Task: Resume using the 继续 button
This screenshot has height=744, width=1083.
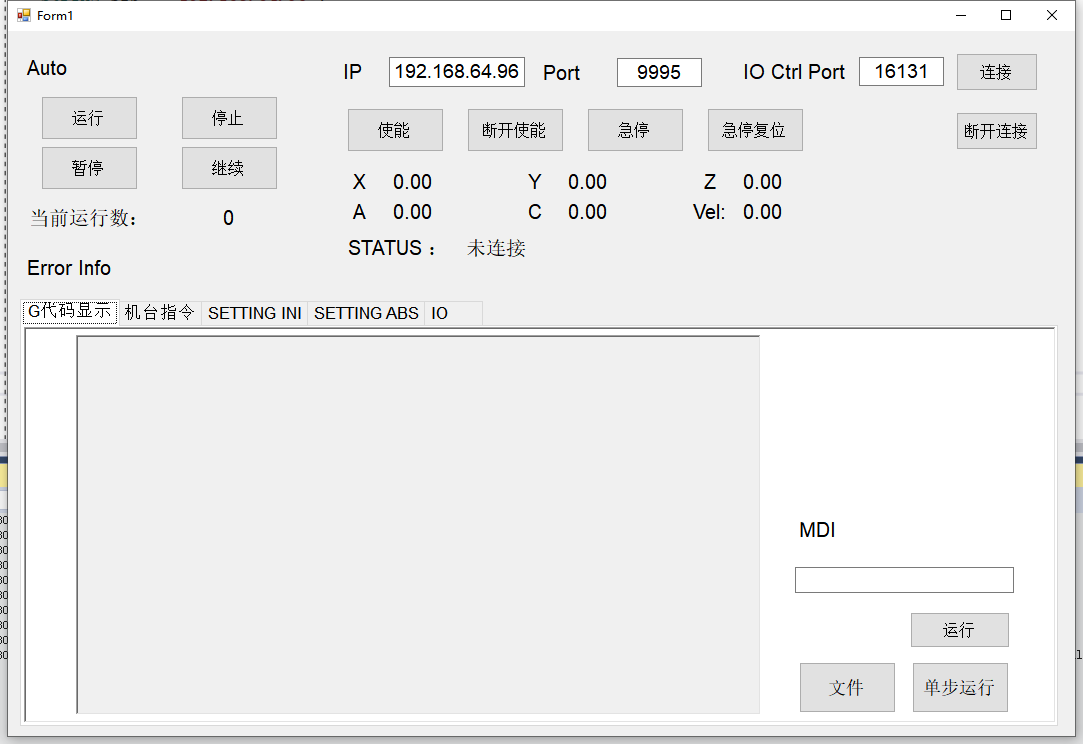Action: 229,168
